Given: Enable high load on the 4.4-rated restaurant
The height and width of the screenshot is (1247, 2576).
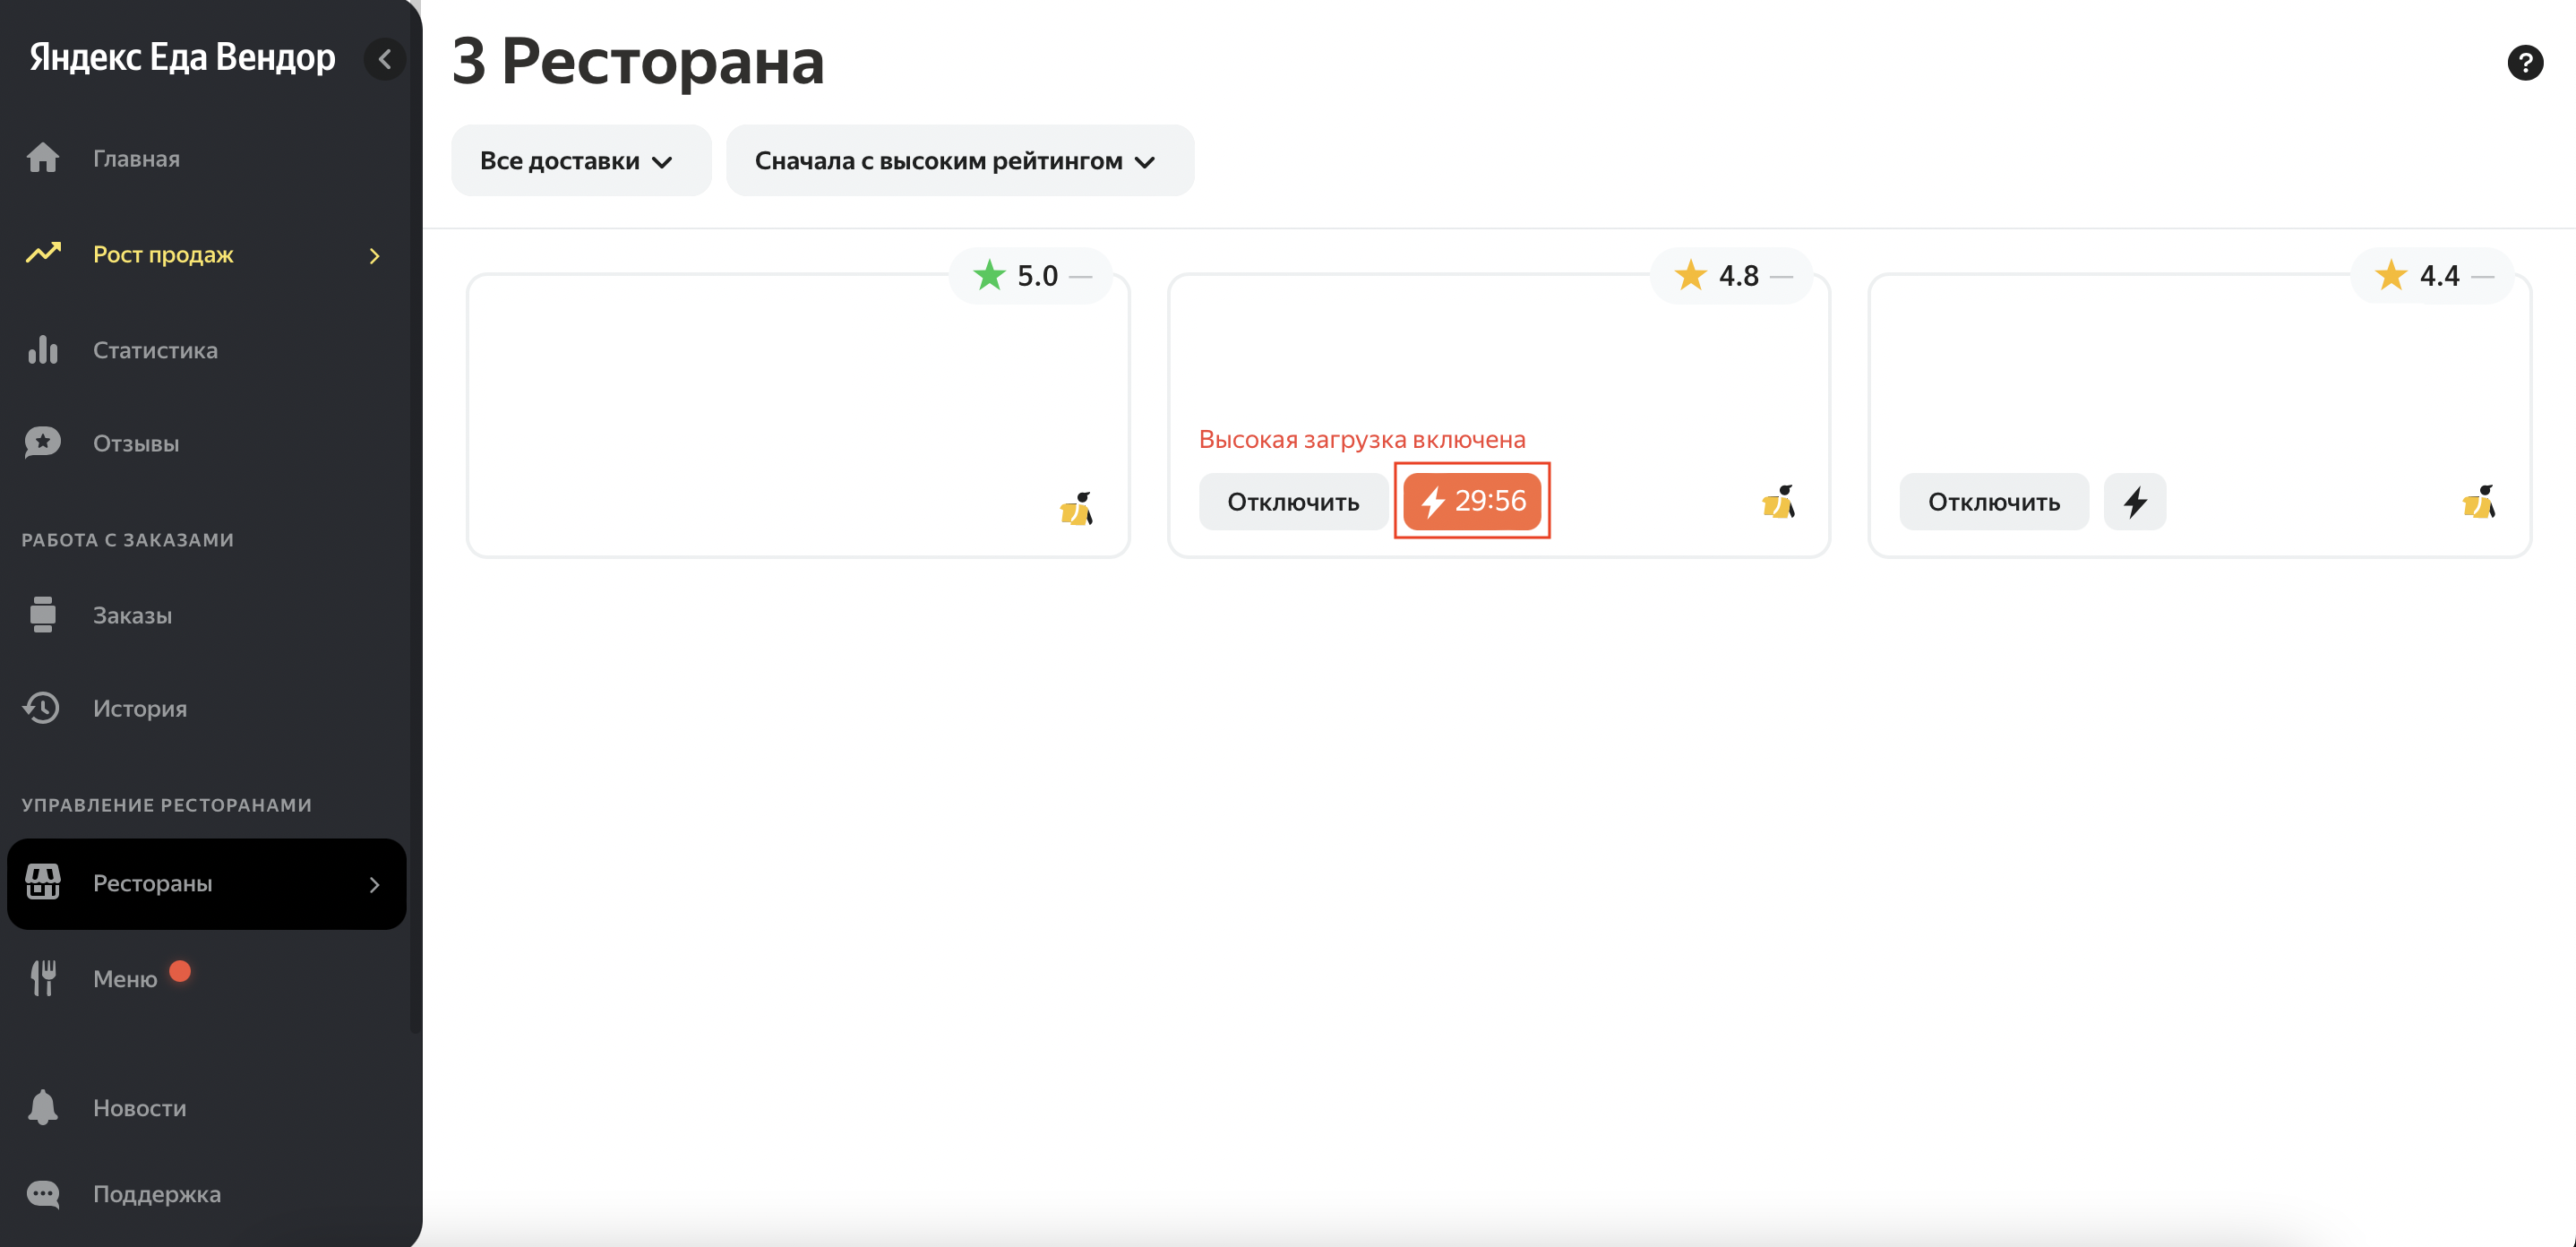Looking at the screenshot, I should click(2134, 502).
